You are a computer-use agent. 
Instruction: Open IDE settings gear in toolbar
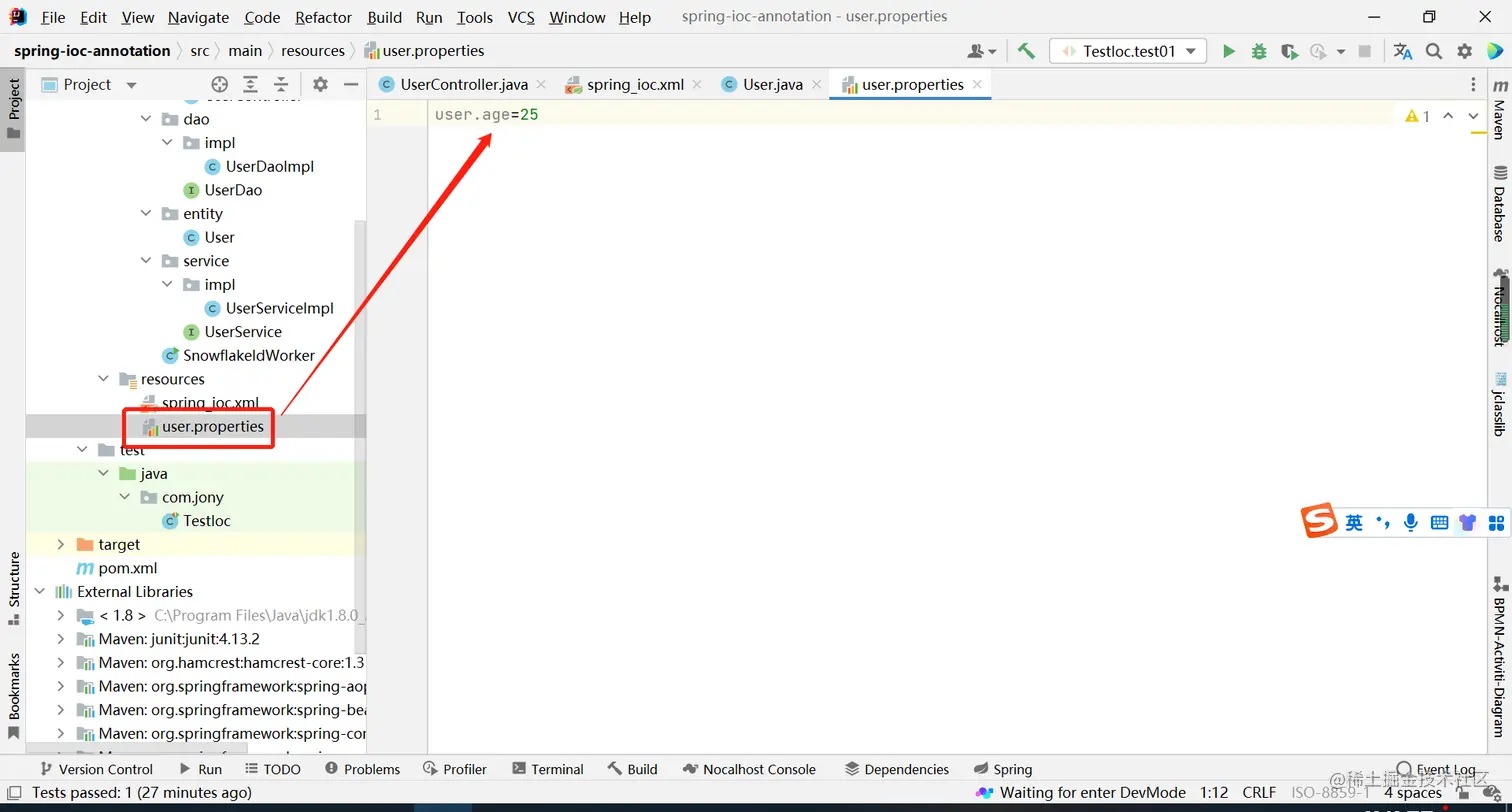pos(1465,51)
